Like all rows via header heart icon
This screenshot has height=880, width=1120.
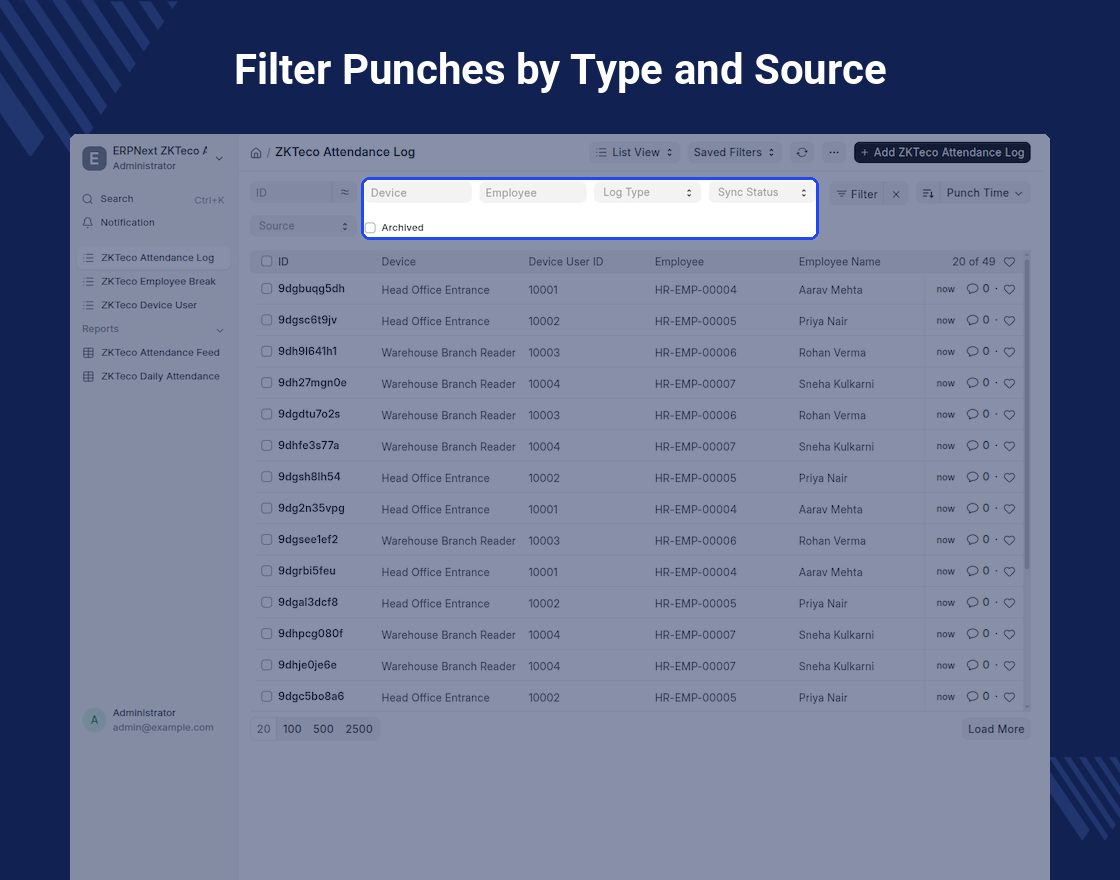pyautogui.click(x=1009, y=262)
